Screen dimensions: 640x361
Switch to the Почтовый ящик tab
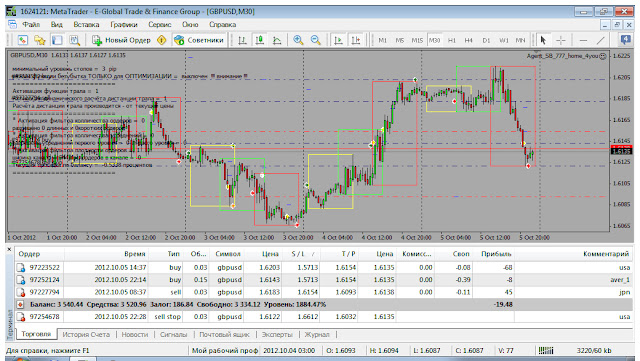[224, 334]
